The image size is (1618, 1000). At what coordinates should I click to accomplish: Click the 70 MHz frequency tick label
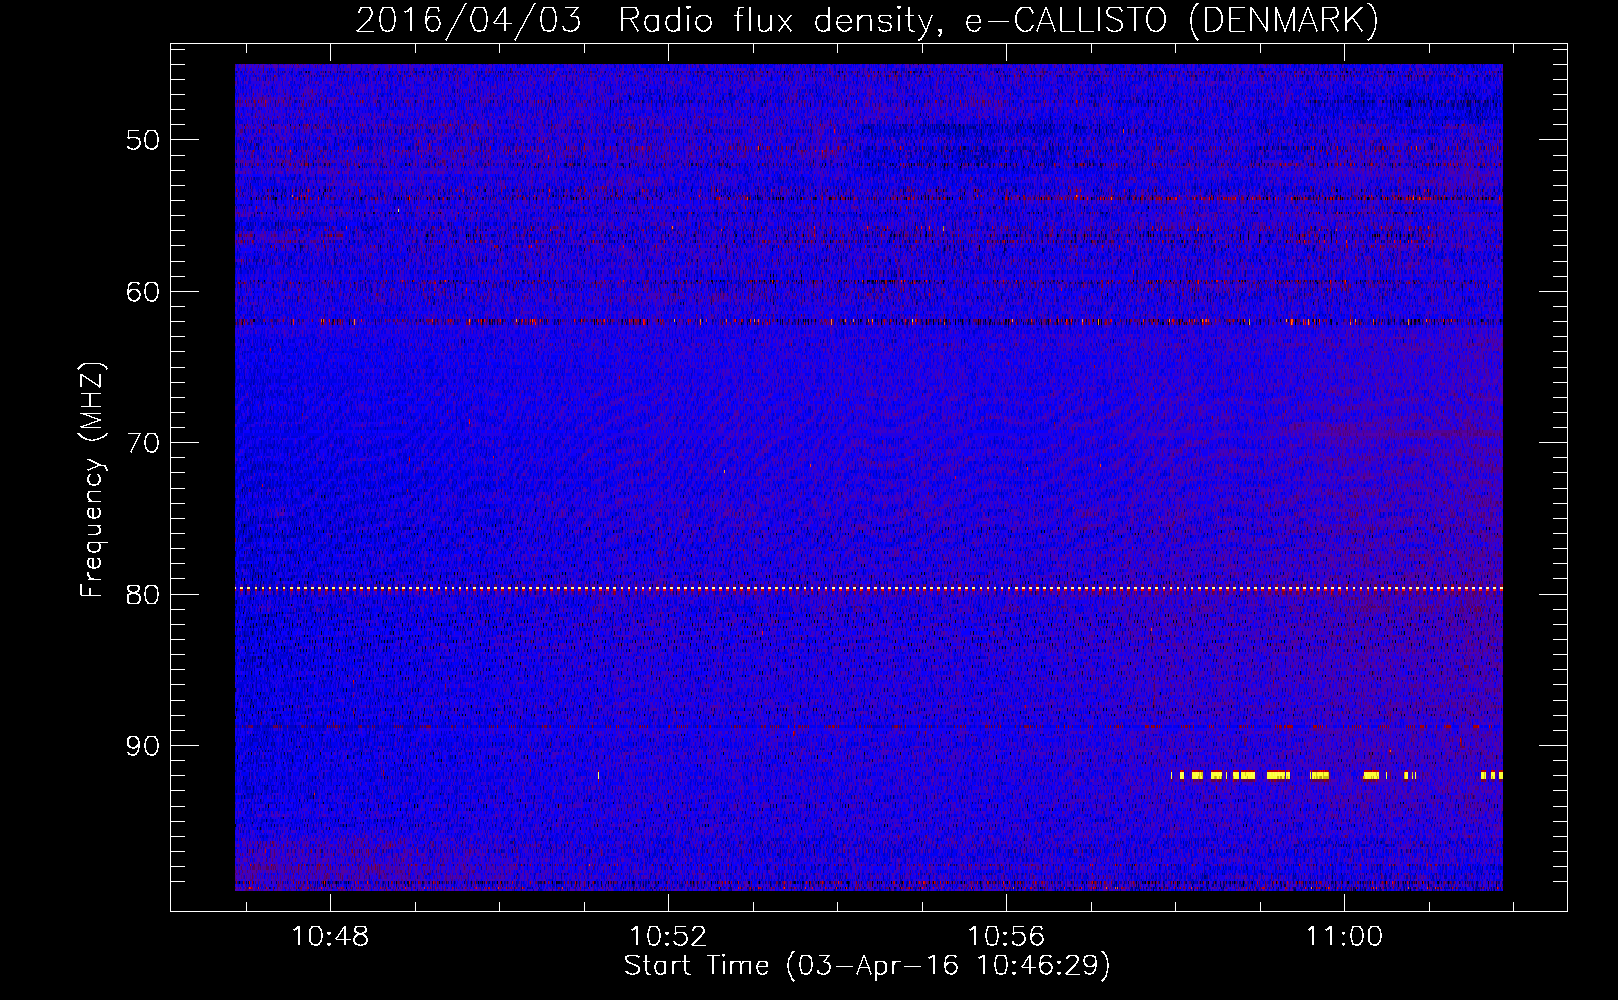click(x=143, y=443)
